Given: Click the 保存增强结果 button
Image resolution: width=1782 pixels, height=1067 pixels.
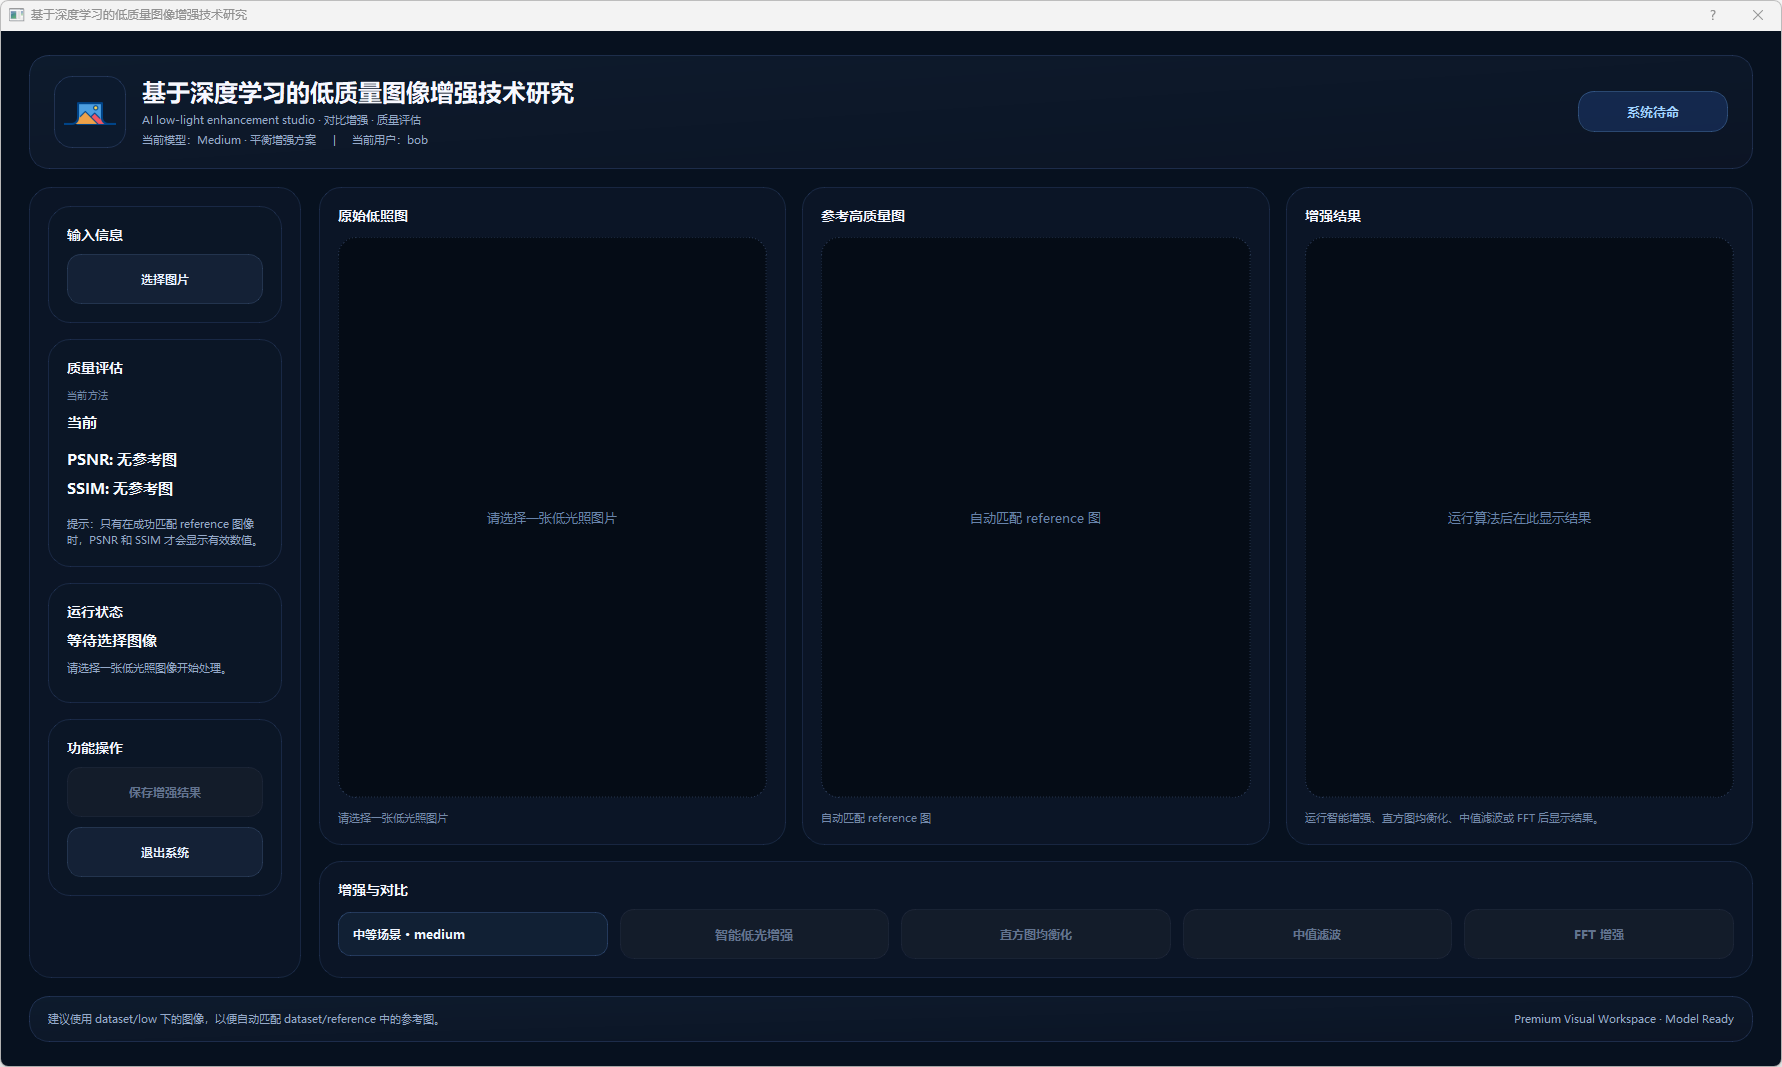Looking at the screenshot, I should click(x=165, y=792).
